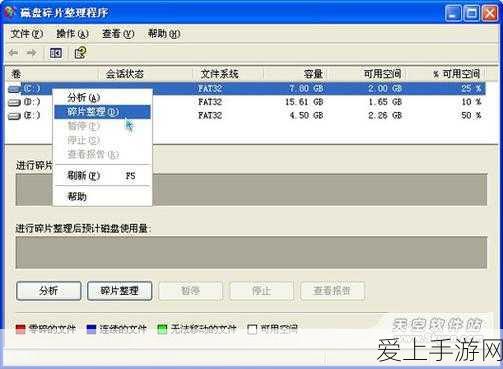503x369 pixels.
Task: Select the E: drive icon
Action: pyautogui.click(x=14, y=116)
